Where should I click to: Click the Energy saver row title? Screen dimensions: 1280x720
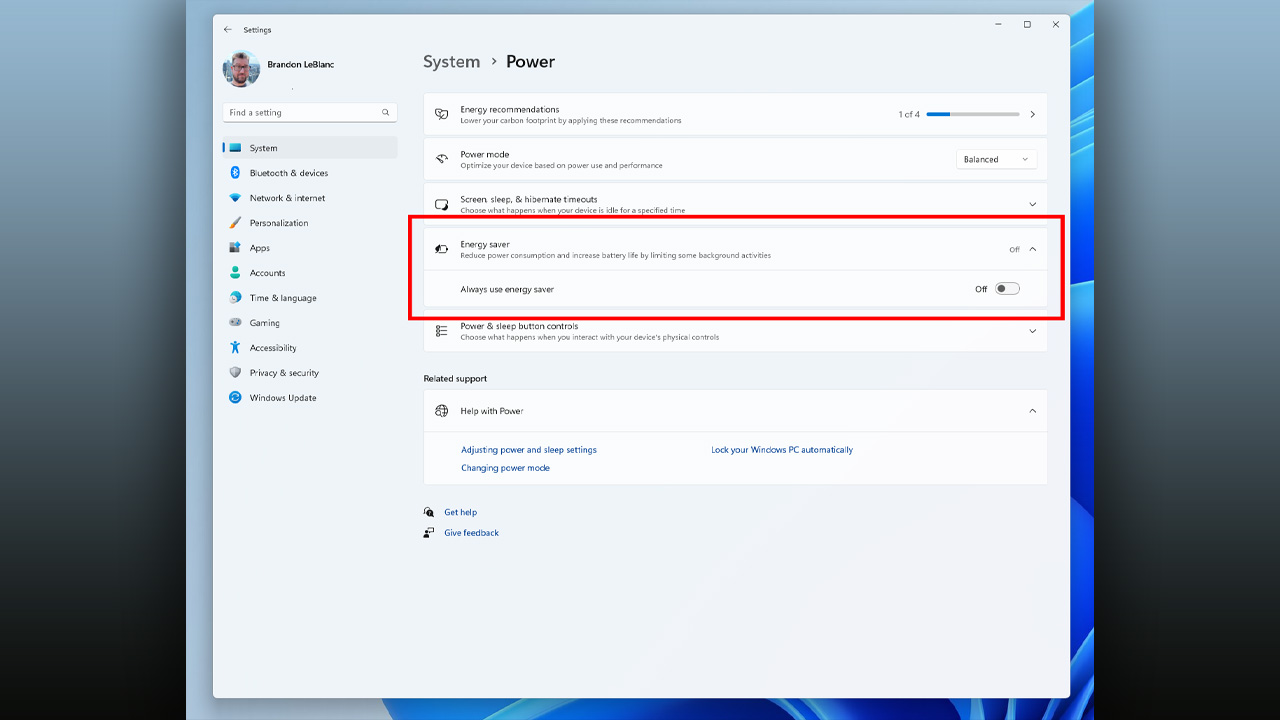pyautogui.click(x=485, y=244)
